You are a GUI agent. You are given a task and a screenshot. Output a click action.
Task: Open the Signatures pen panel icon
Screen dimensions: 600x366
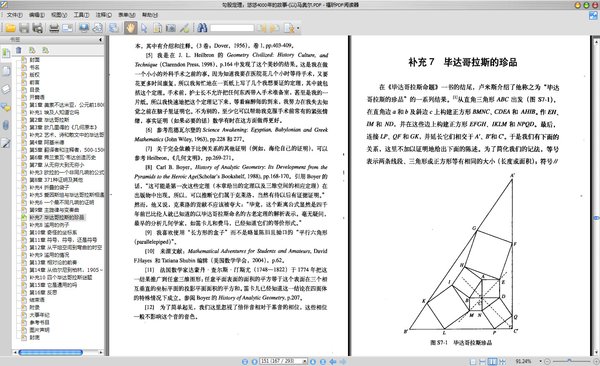(x=6, y=143)
